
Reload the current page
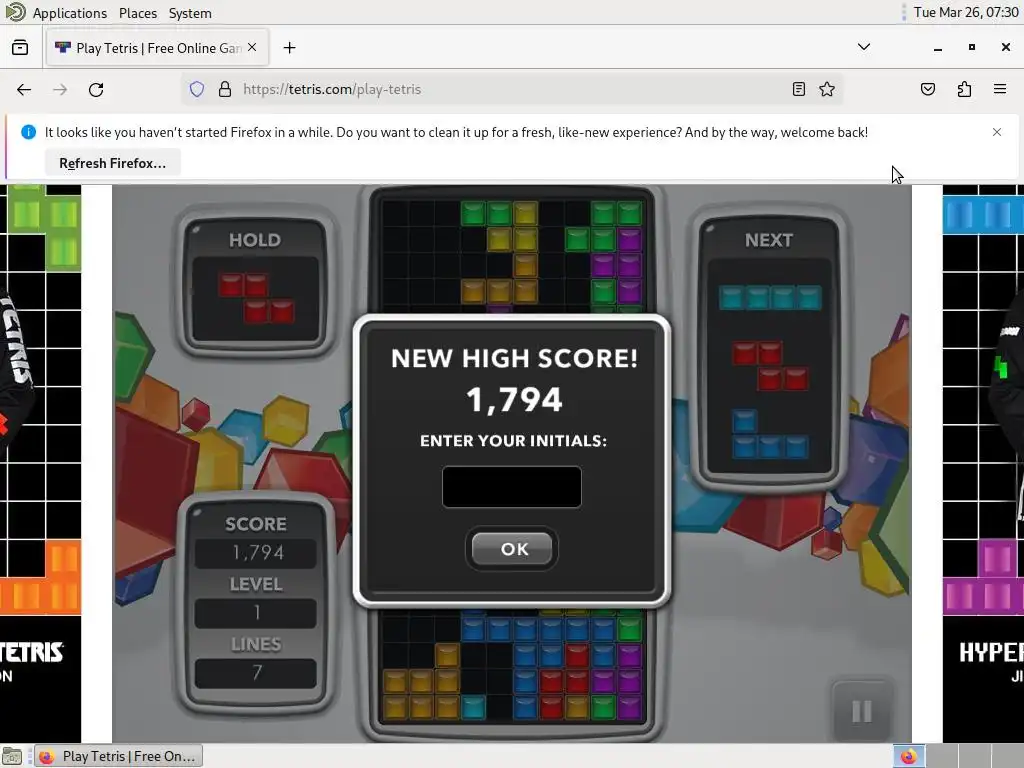click(x=96, y=89)
